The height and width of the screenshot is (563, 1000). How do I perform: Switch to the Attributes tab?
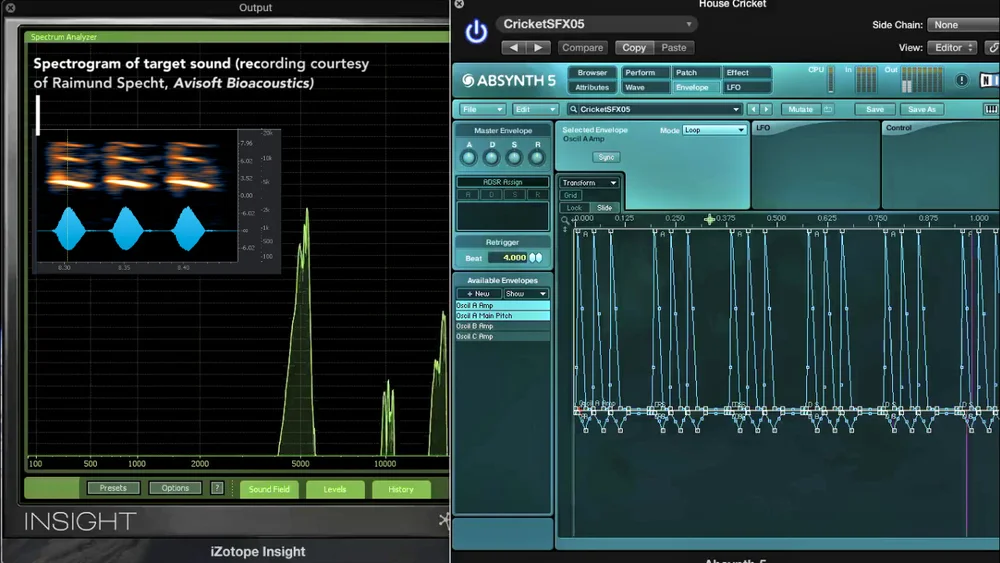point(592,87)
